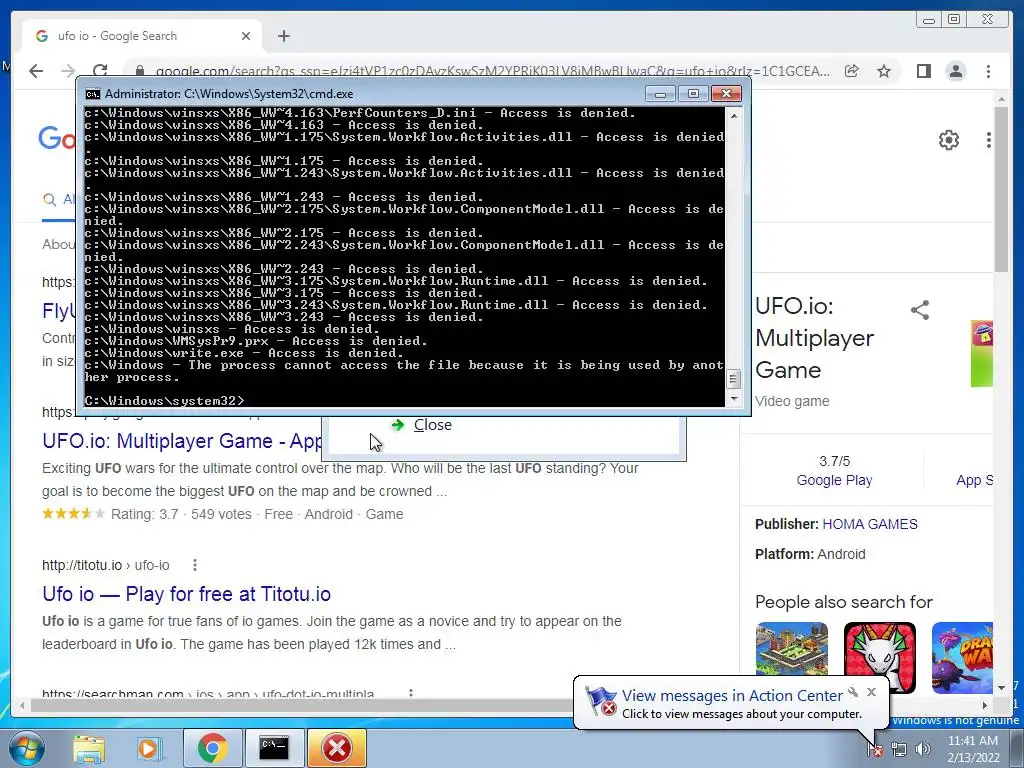
Task: Click the wrench icon in notification balloon
Action: [x=853, y=692]
